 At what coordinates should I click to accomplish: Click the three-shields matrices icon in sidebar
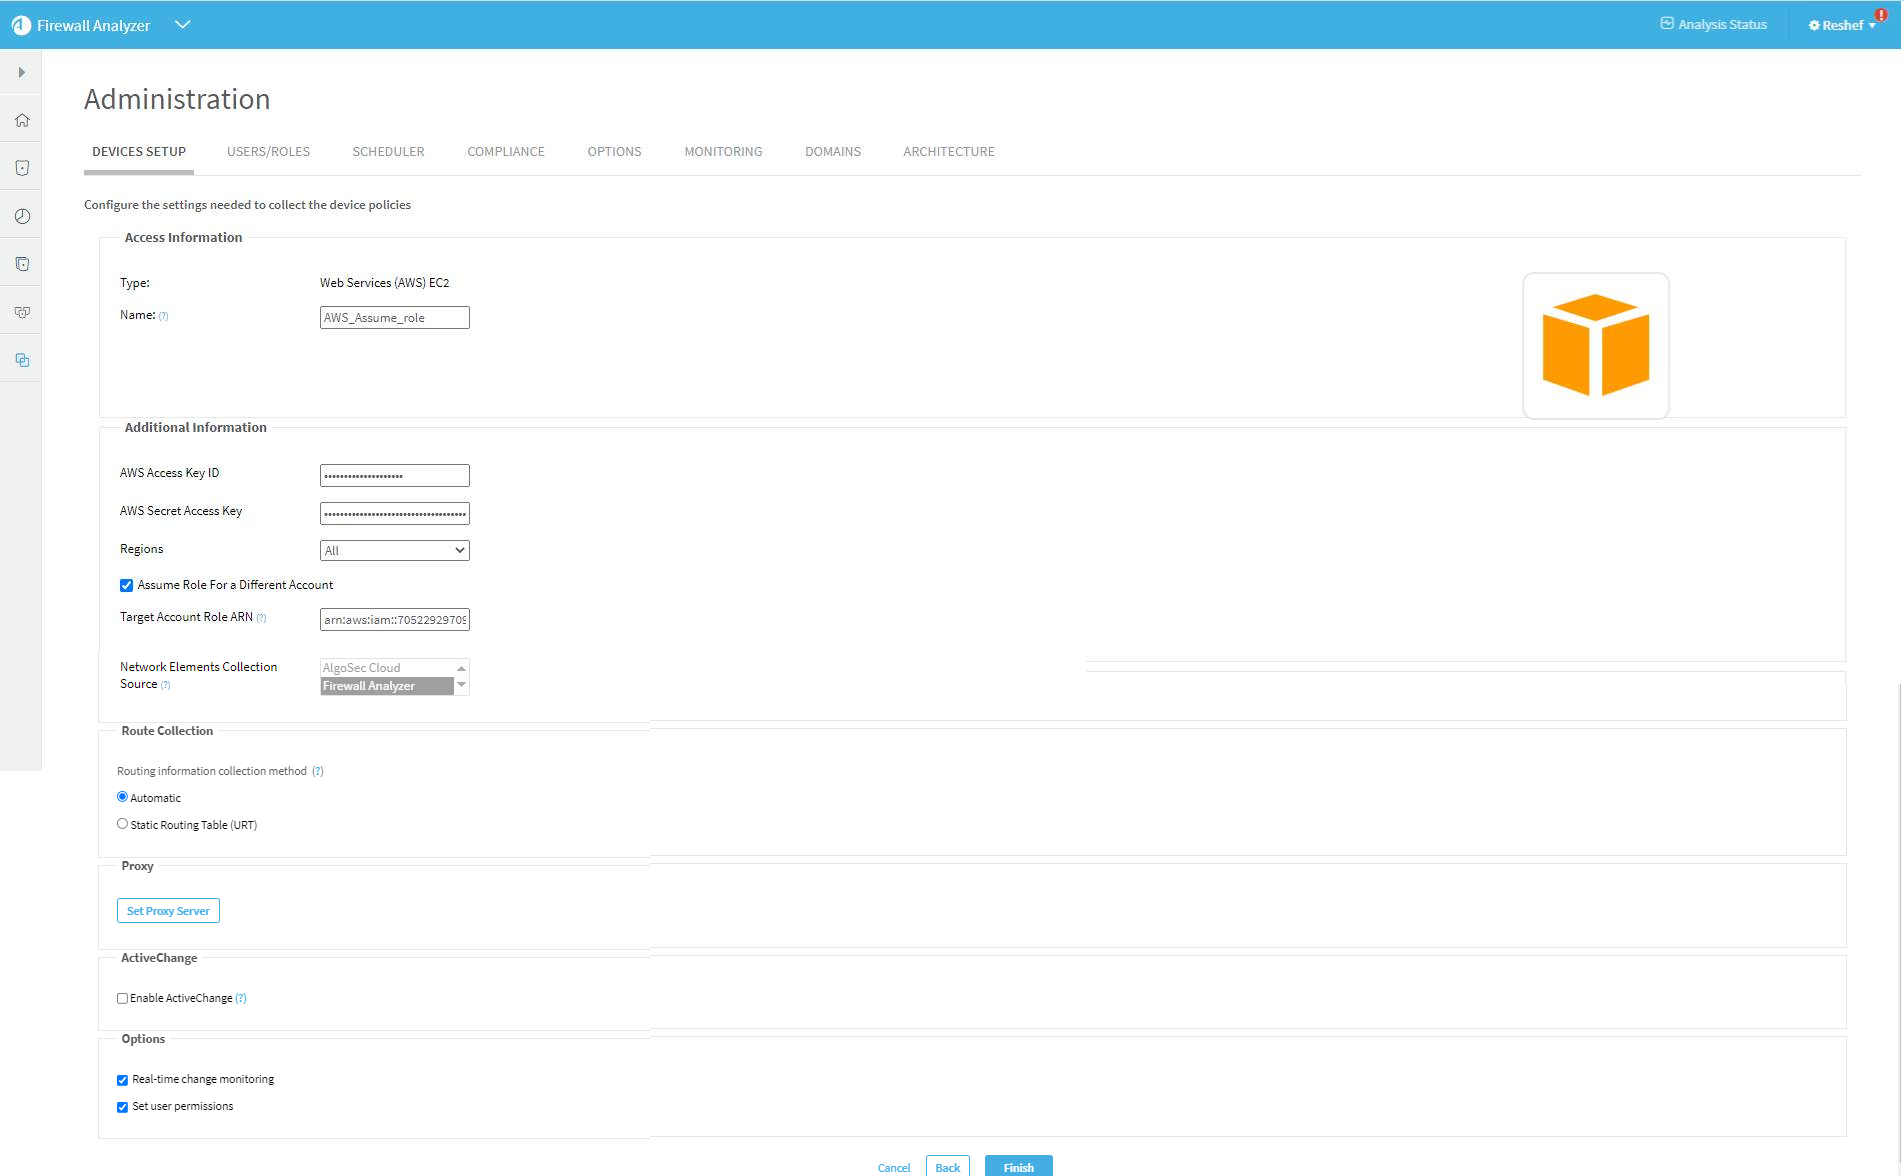point(22,312)
